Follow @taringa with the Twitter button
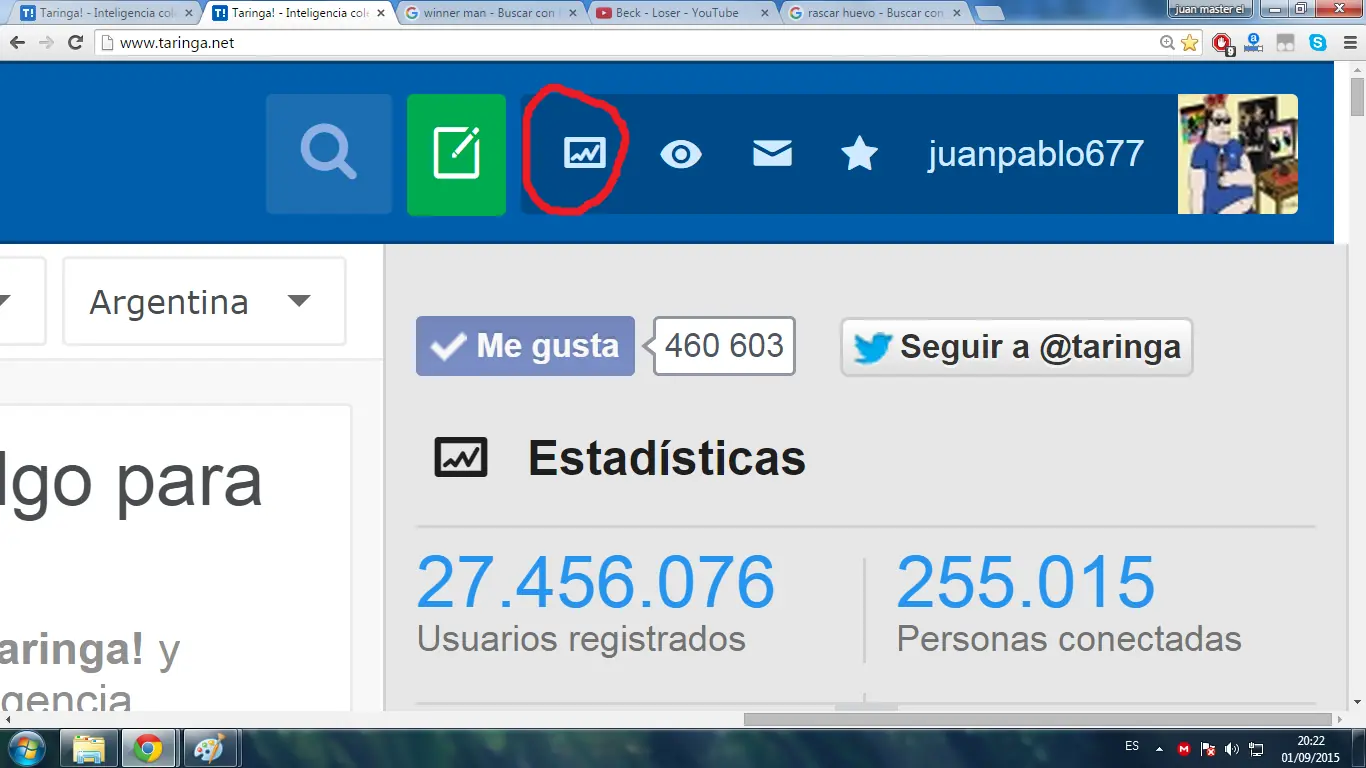 tap(1017, 347)
